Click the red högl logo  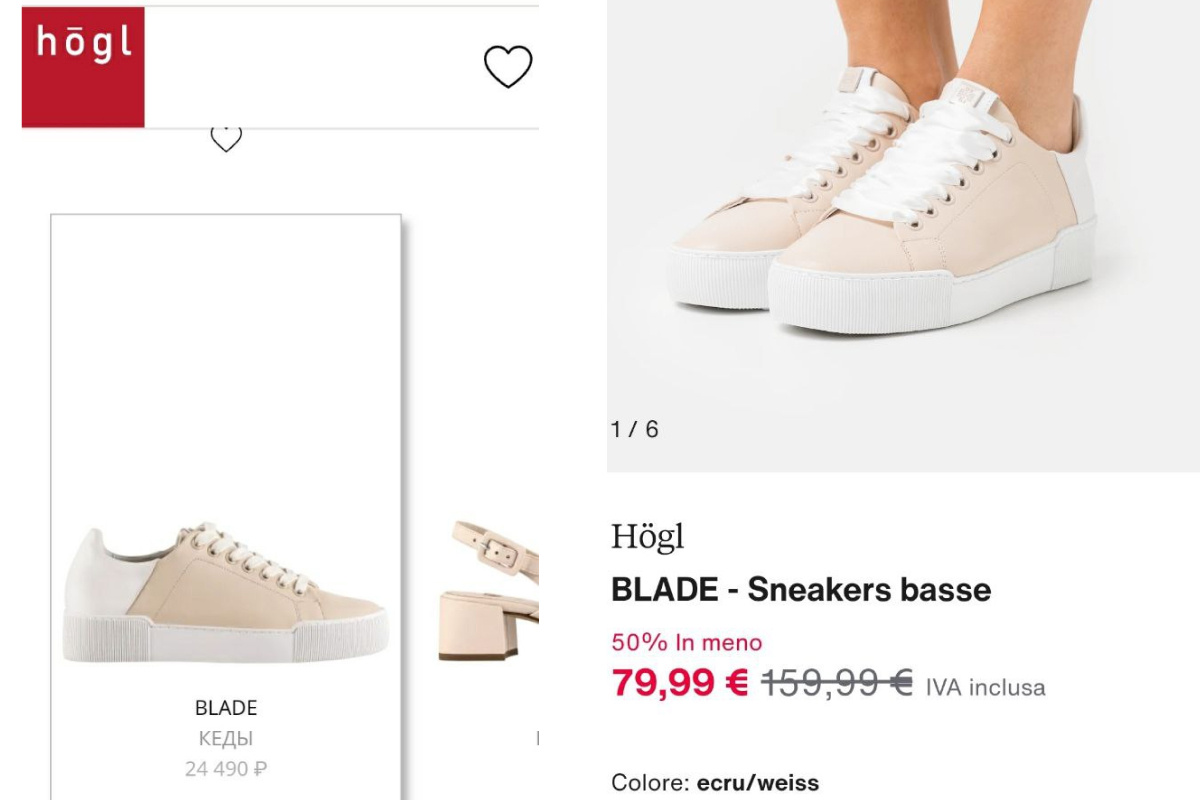[x=83, y=67]
